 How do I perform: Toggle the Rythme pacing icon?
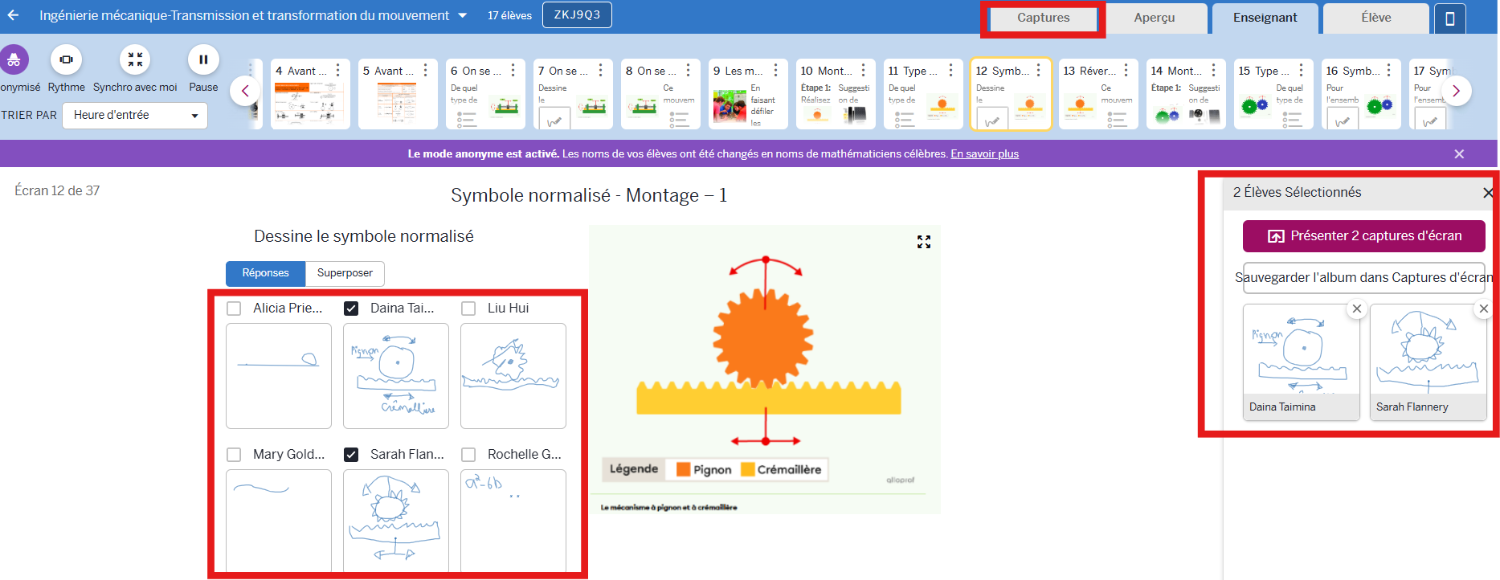click(x=66, y=60)
